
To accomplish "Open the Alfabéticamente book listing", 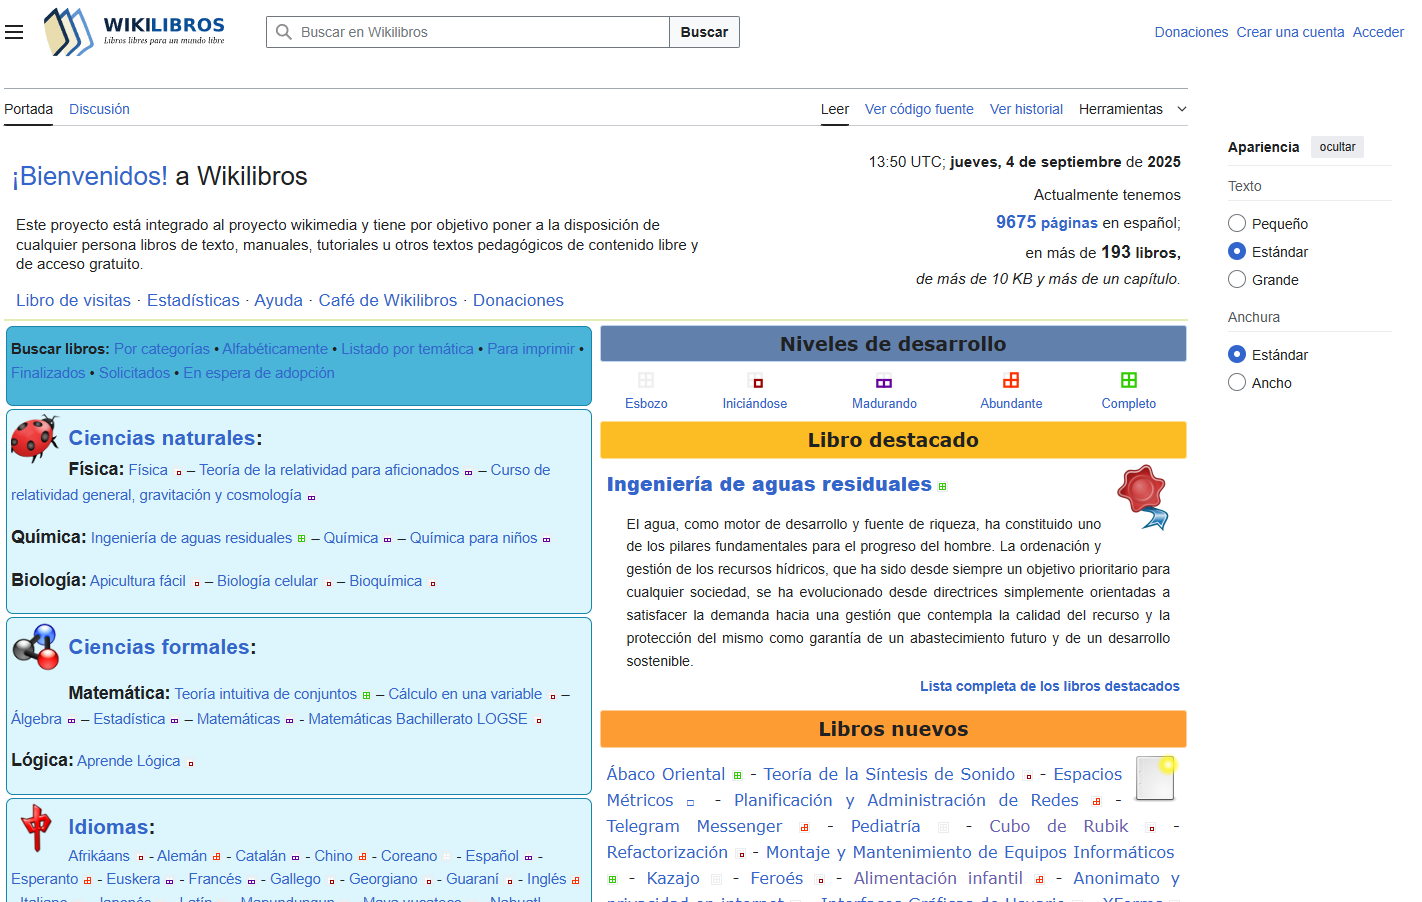I will (x=275, y=349).
